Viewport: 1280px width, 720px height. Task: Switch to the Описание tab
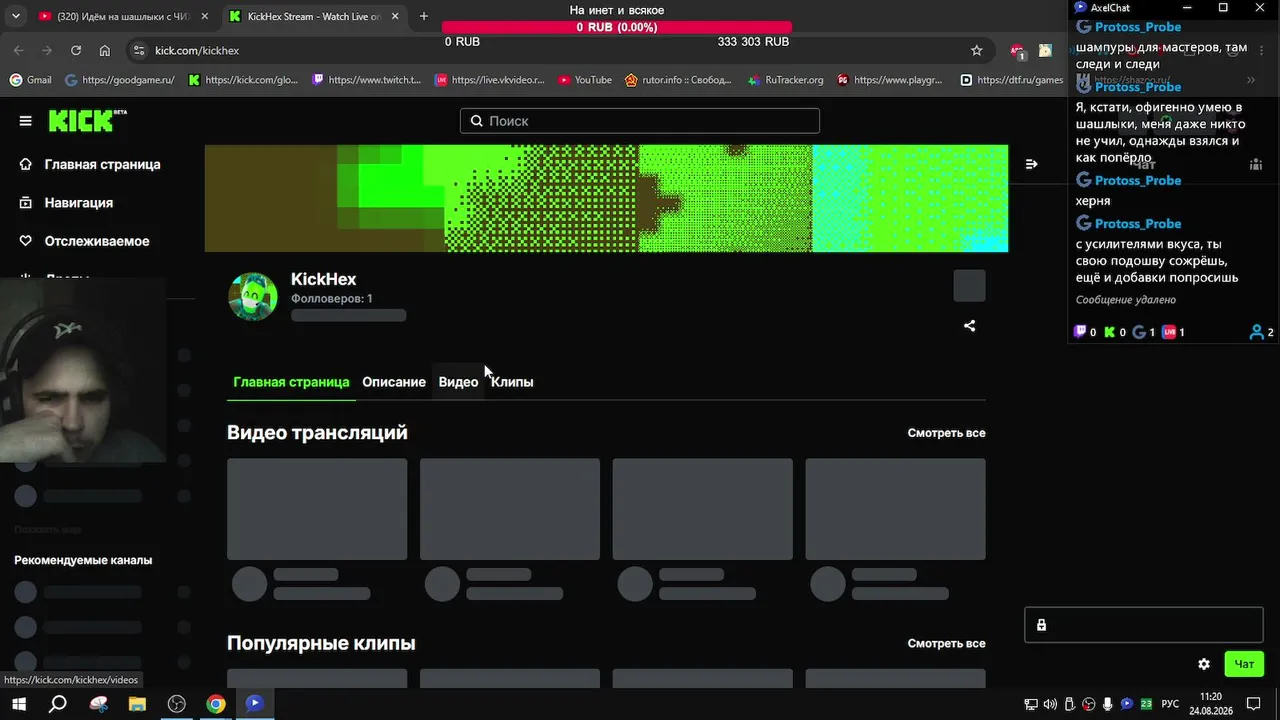click(394, 382)
